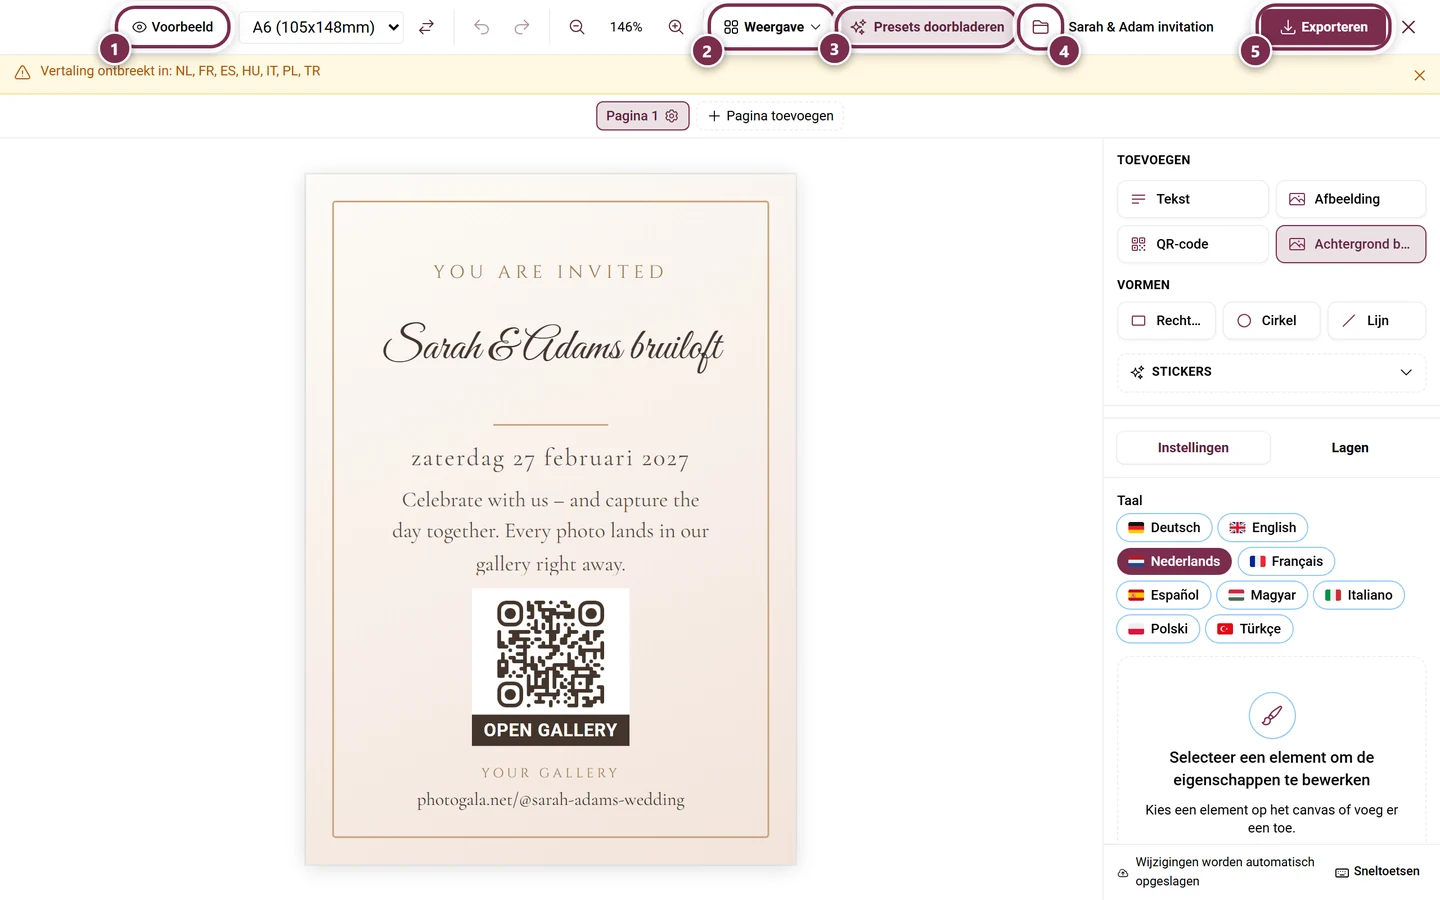Viewport: 1440px width, 900px height.
Task: Insert a rectangle shape
Action: pyautogui.click(x=1166, y=321)
